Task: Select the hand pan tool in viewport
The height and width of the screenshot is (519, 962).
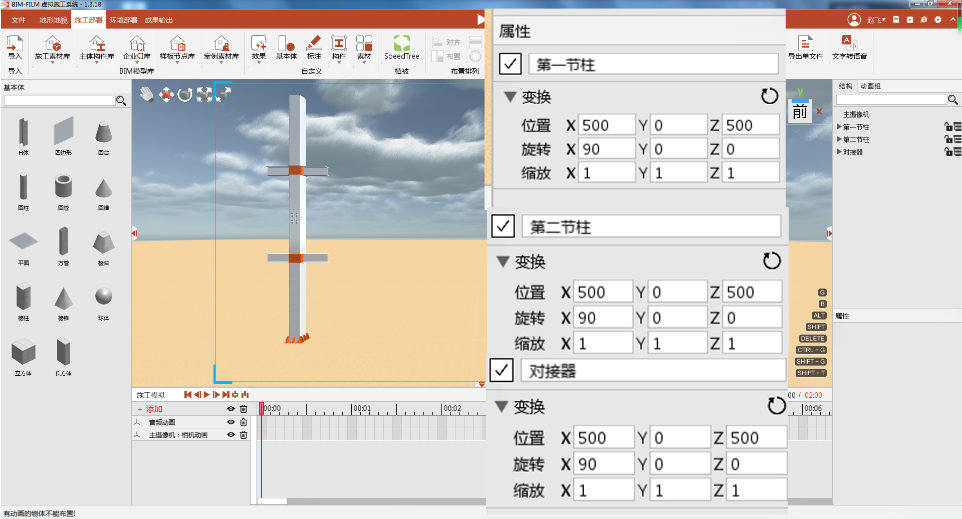Action: click(x=146, y=94)
